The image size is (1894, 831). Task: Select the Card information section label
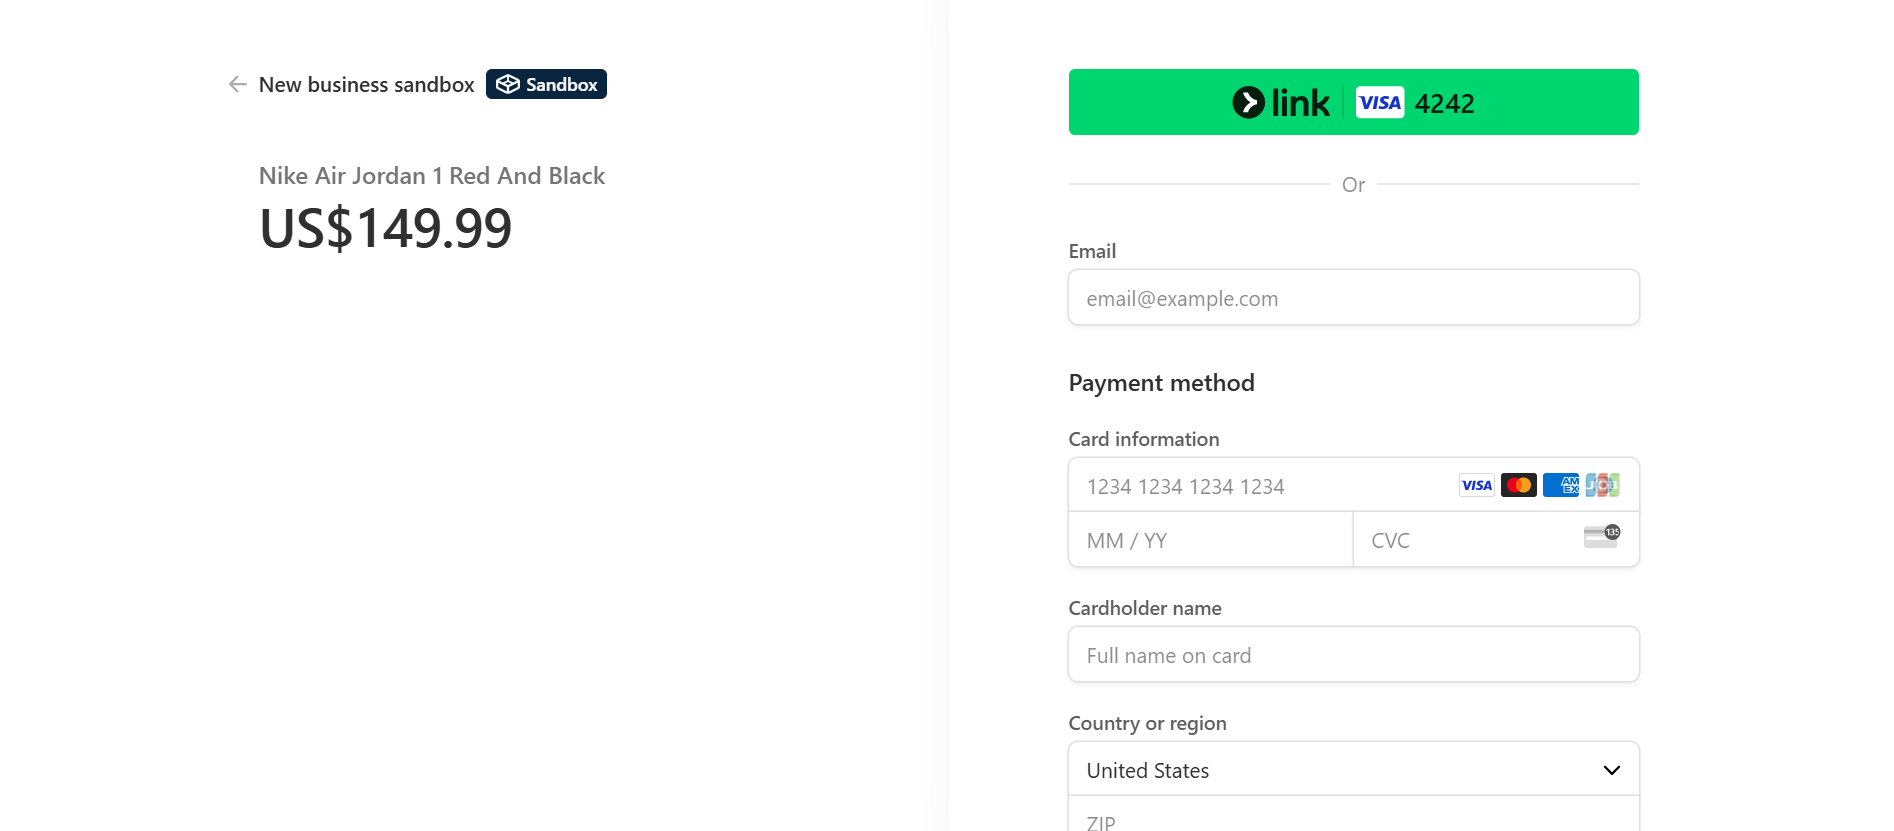(1144, 439)
